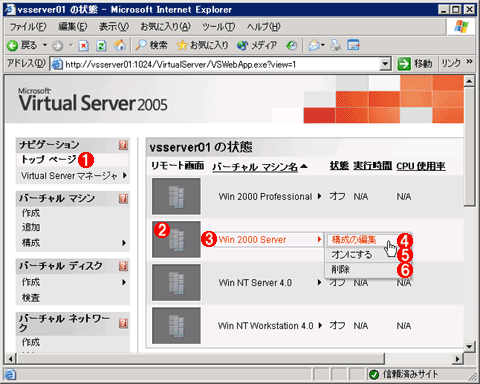Open the ヘルプ(H) menu
The height and width of the screenshot is (384, 480).
[263, 27]
